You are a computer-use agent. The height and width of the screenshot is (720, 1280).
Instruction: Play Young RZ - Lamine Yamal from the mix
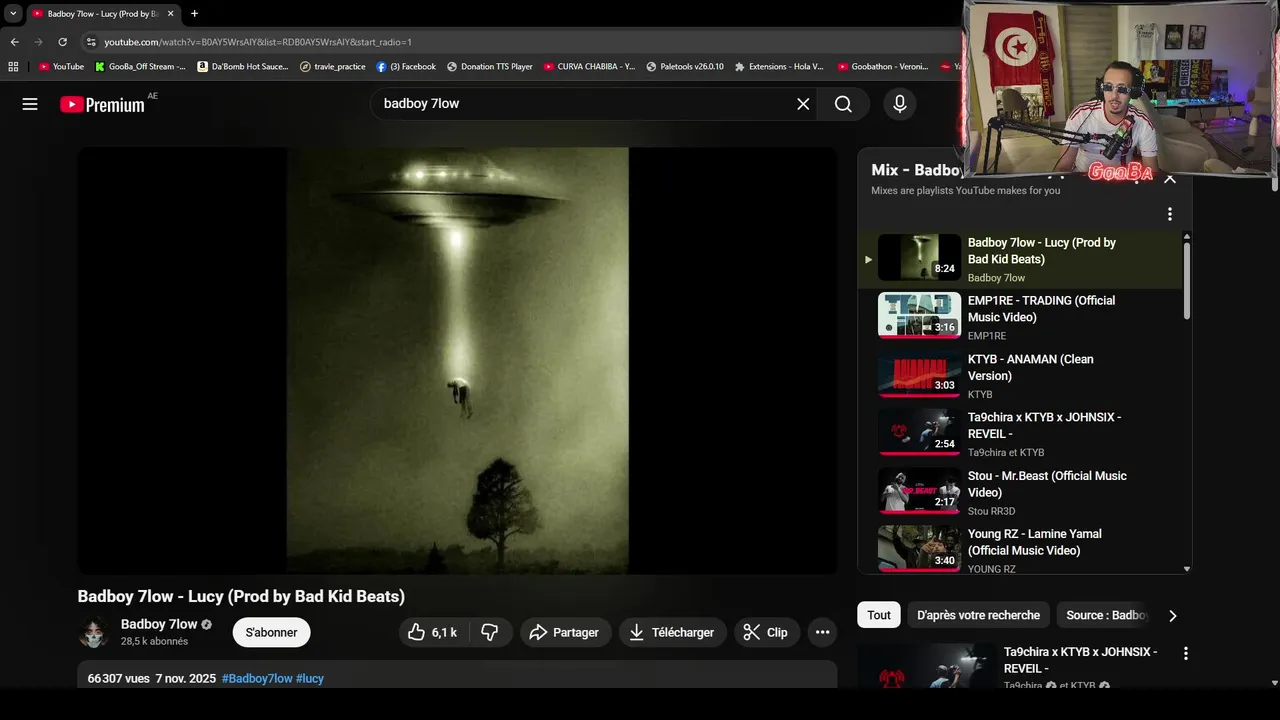1019,550
